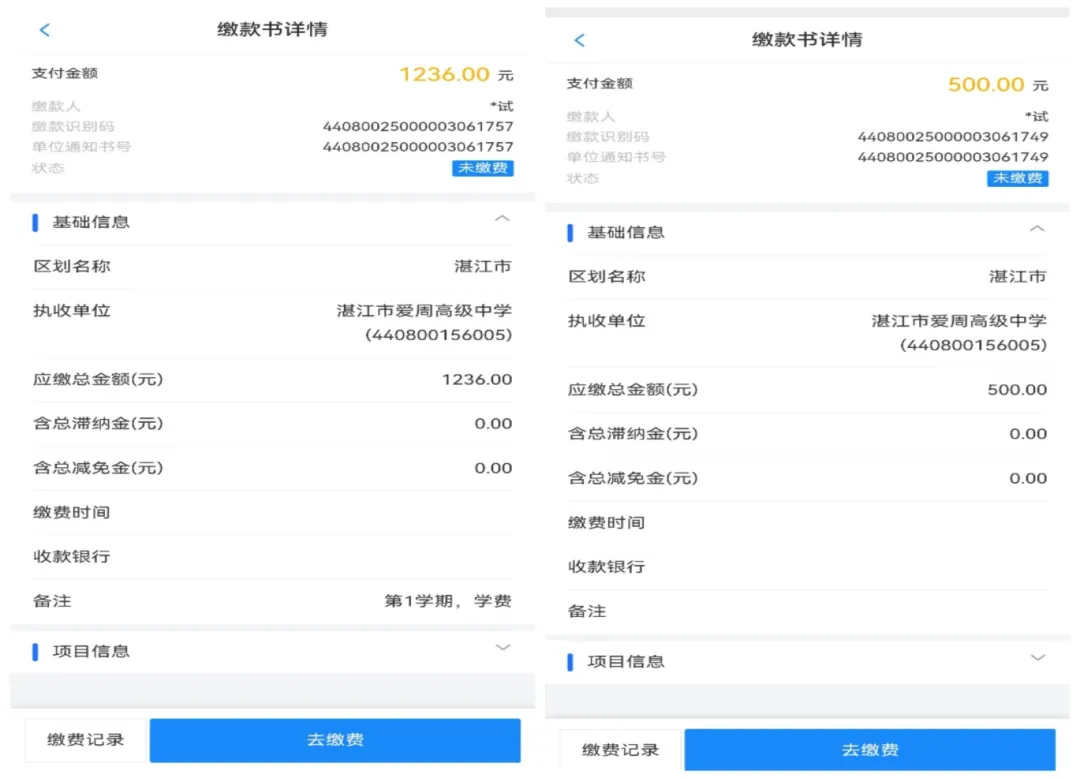Tap 含总滞纳金 value 0.00 on the 1236.00 screen
Image resolution: width=1080 pixels, height=778 pixels.
click(x=493, y=423)
